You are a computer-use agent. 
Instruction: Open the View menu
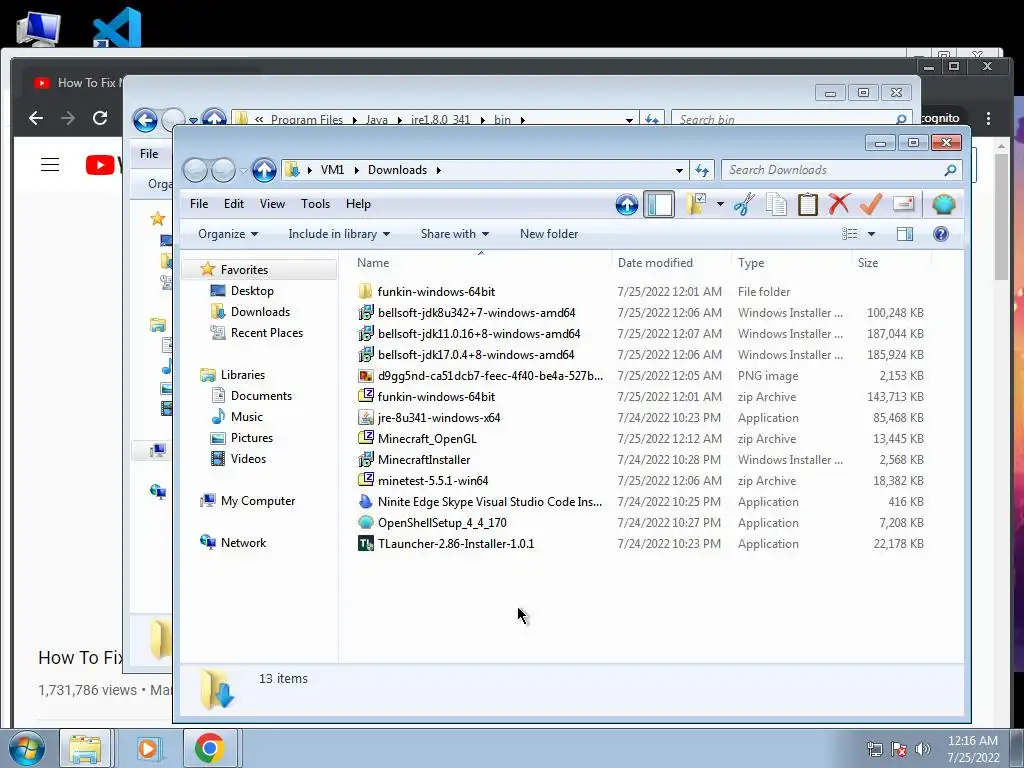tap(272, 204)
